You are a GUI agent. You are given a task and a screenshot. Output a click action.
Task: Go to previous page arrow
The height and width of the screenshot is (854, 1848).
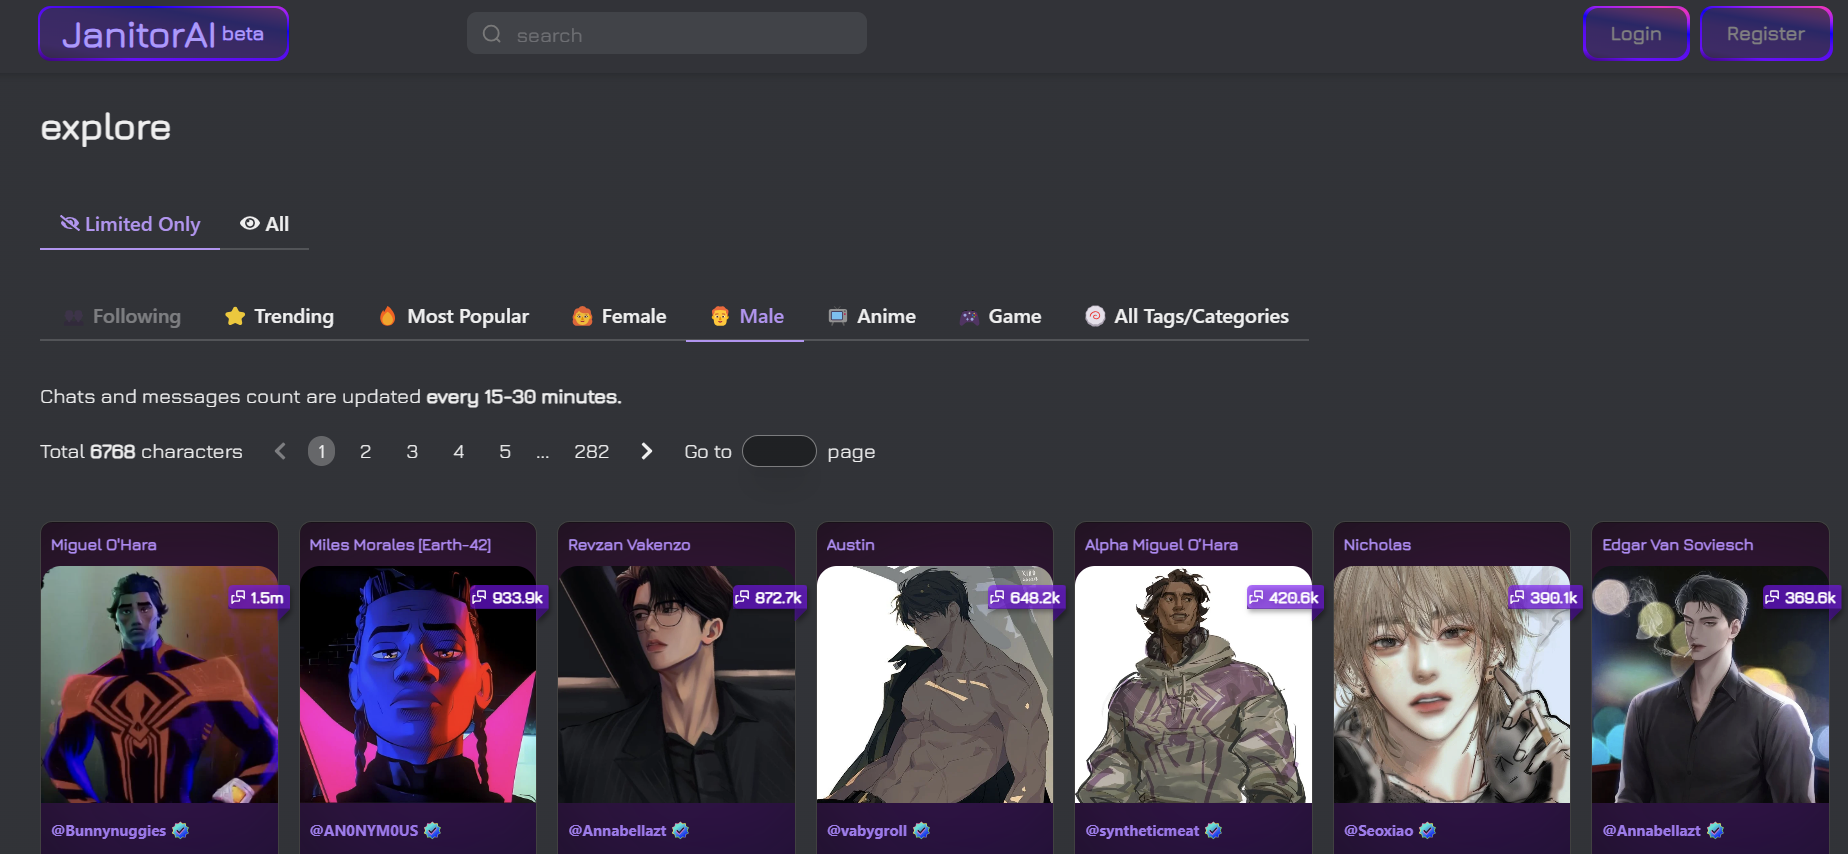(280, 452)
